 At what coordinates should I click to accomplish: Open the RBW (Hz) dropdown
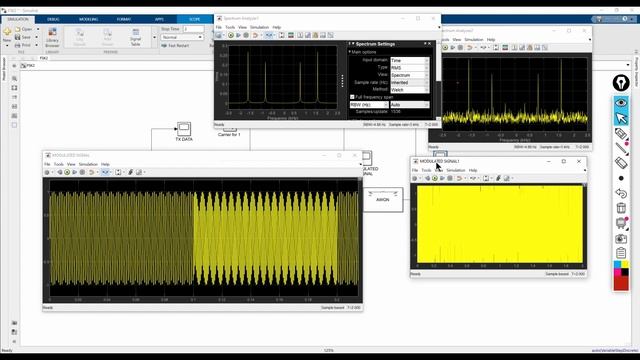point(369,105)
